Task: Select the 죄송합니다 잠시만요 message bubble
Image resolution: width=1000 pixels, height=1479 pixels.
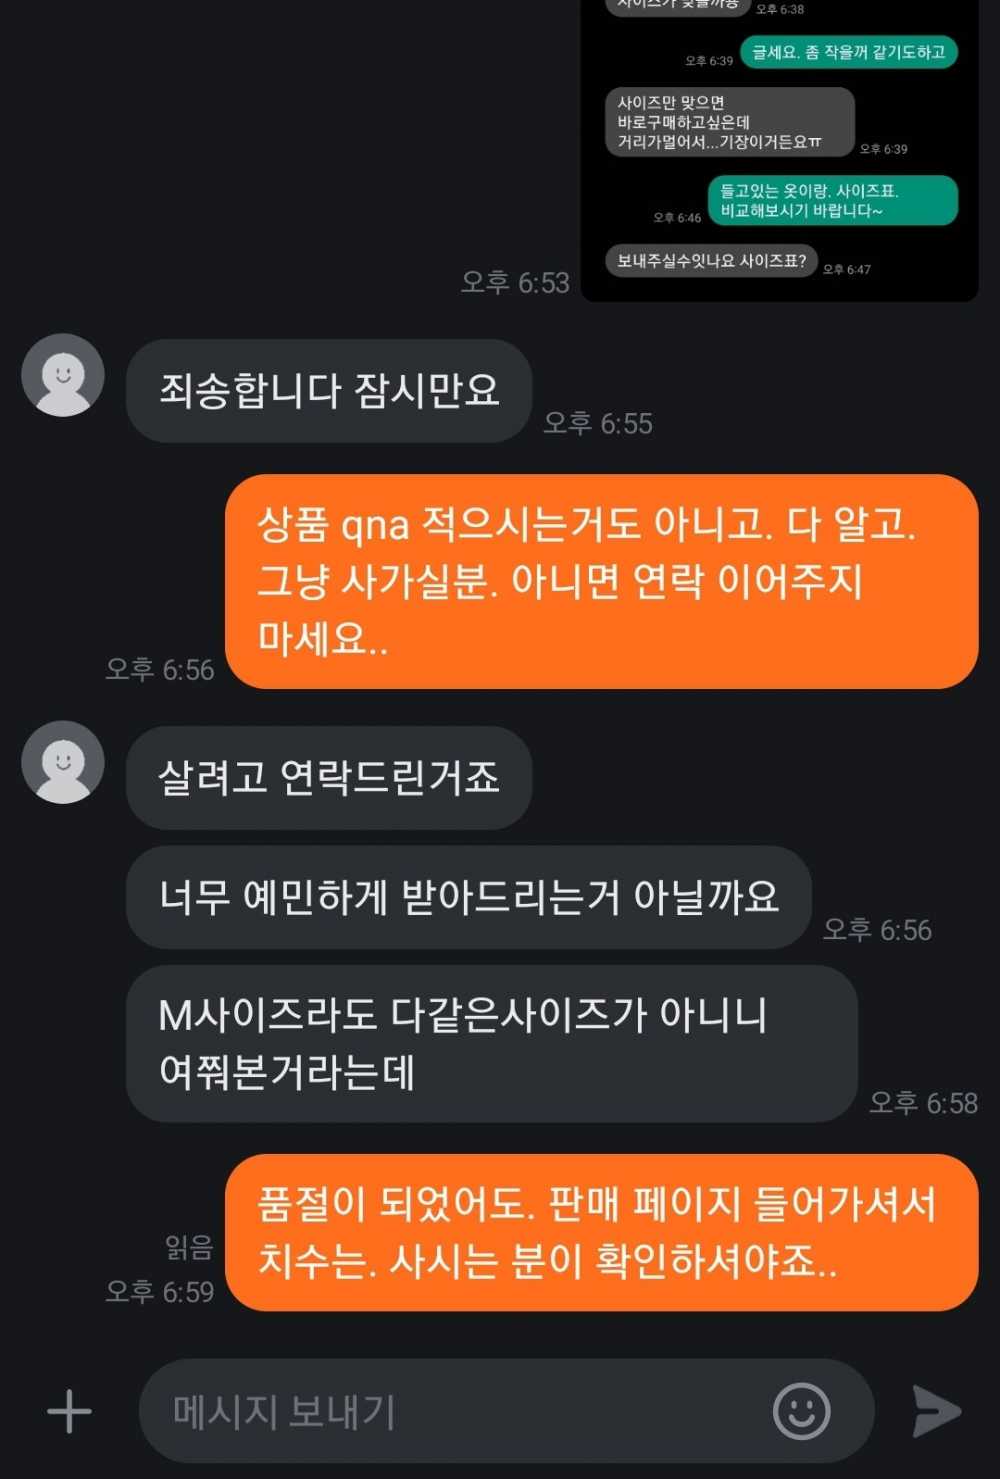Action: (x=329, y=390)
